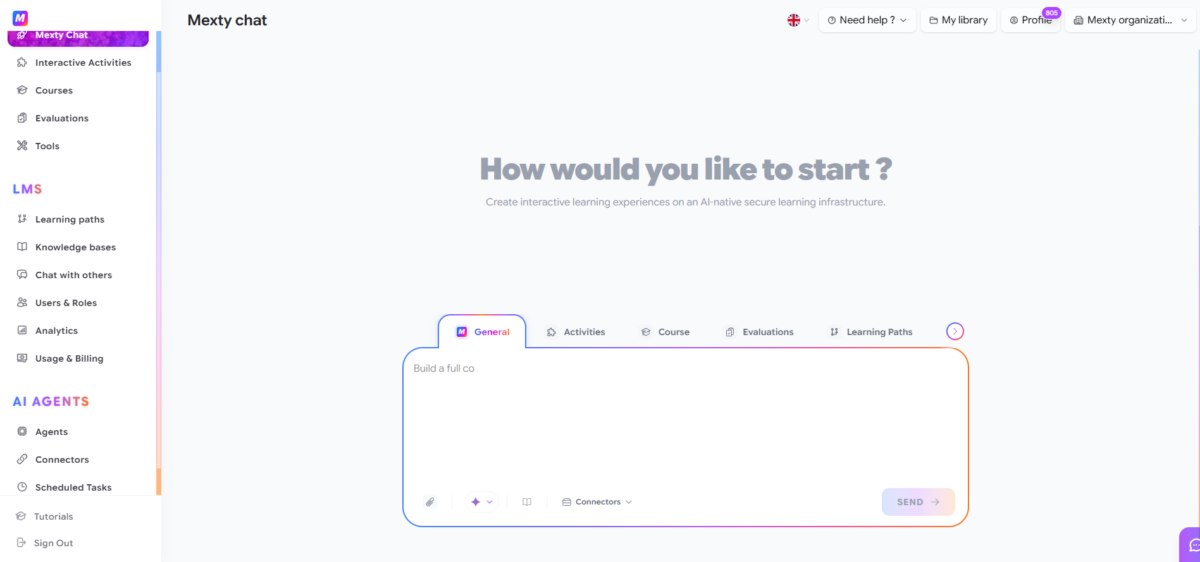Show more tabs with the circular arrow
The width and height of the screenshot is (1200, 562).
(955, 332)
